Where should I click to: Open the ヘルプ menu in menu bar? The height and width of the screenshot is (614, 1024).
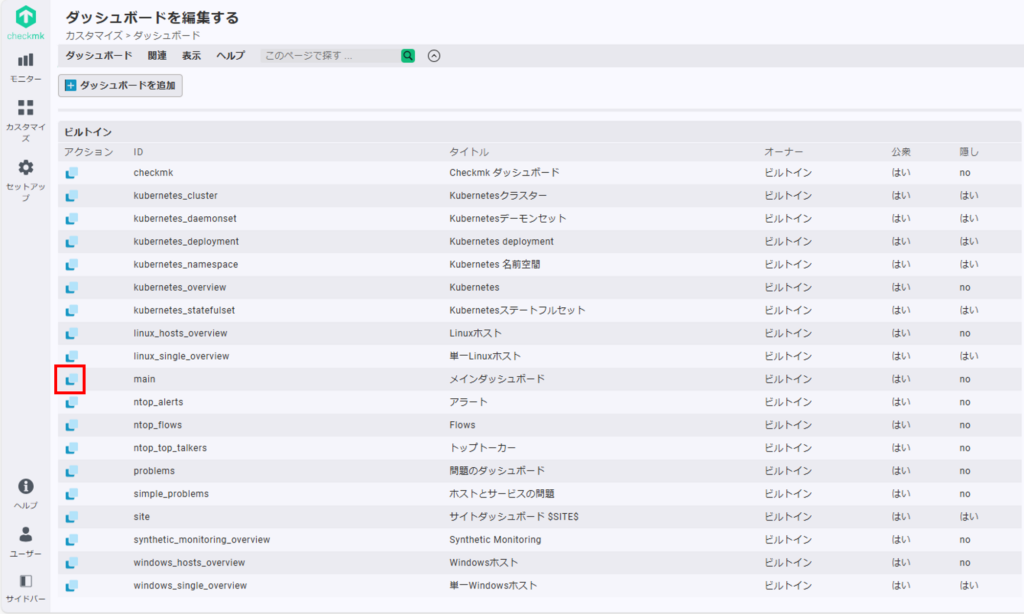pos(231,56)
